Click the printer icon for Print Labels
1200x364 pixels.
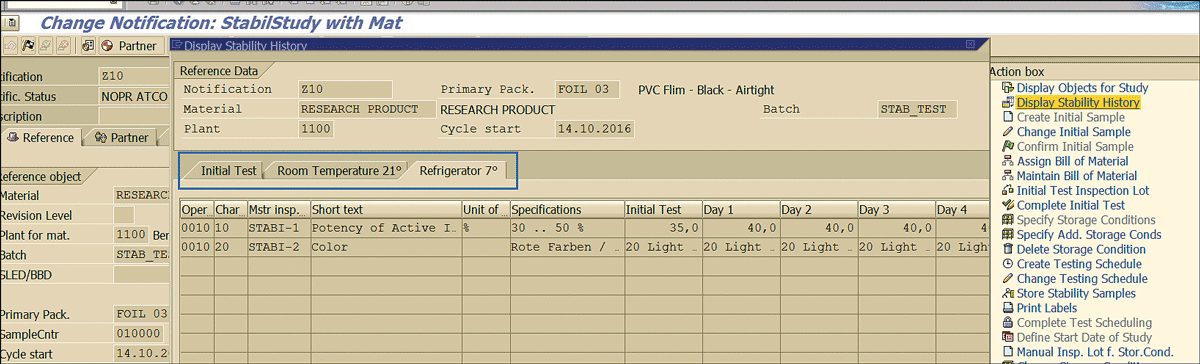pos(1007,308)
